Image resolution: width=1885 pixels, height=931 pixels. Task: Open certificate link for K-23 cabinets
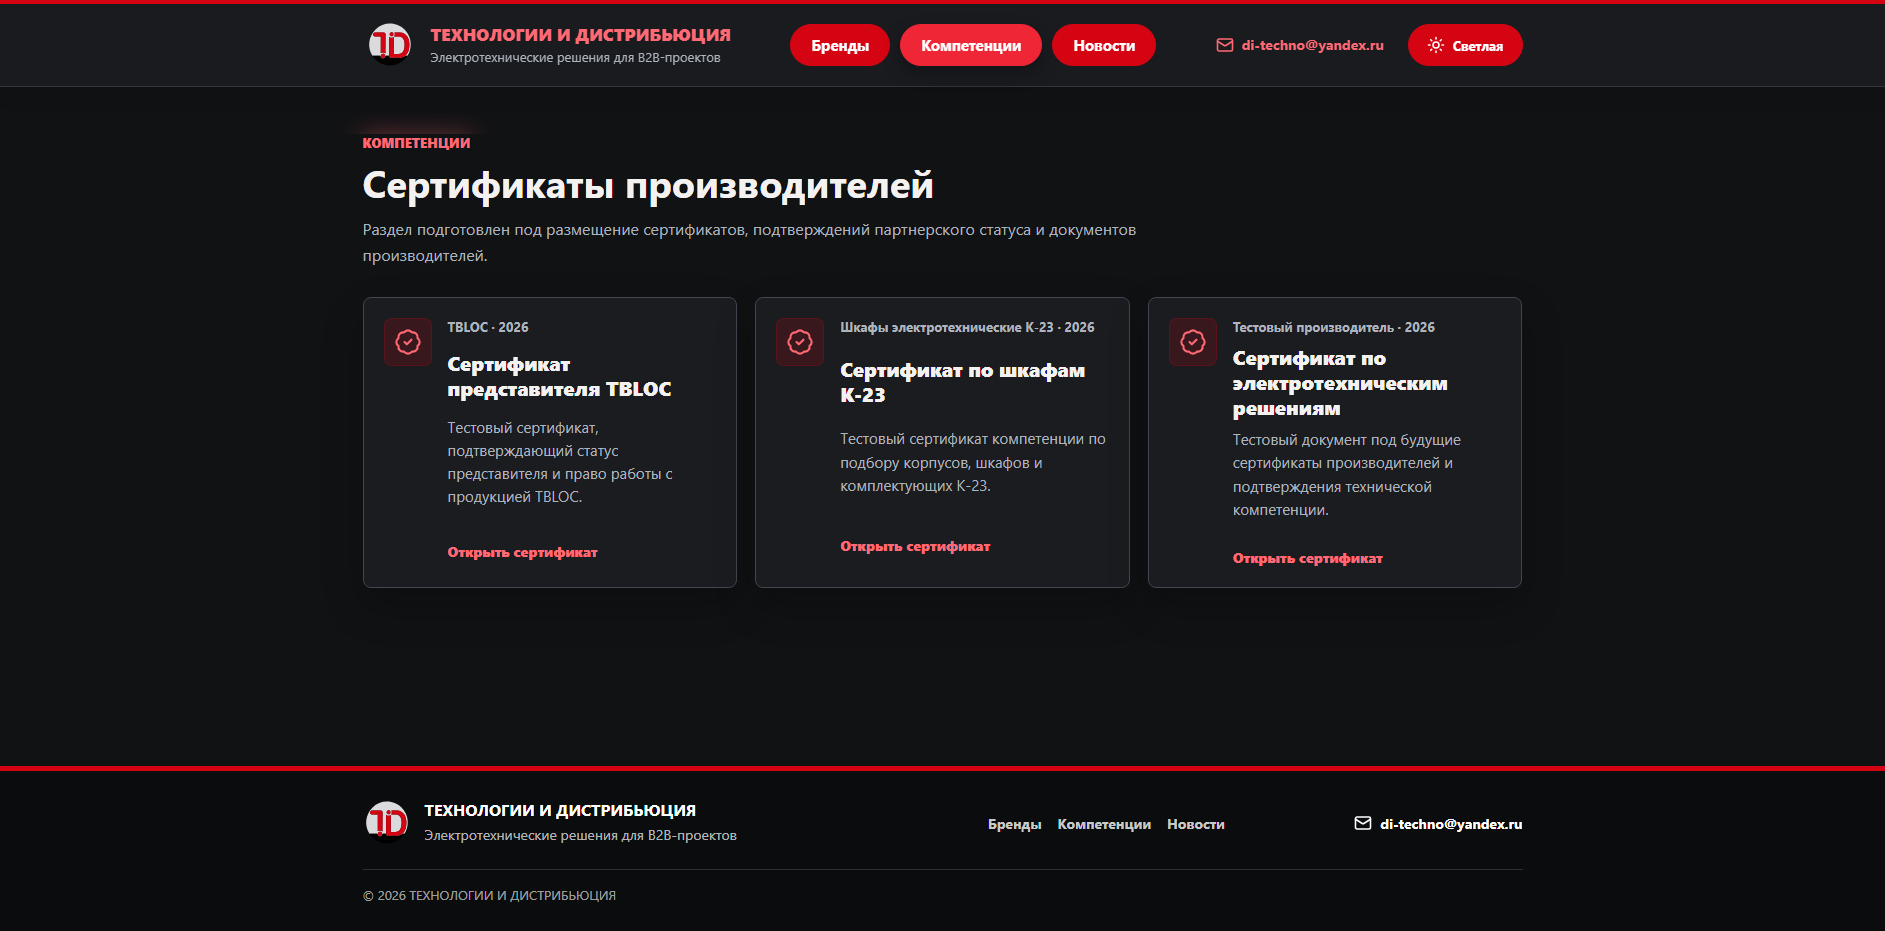click(915, 546)
